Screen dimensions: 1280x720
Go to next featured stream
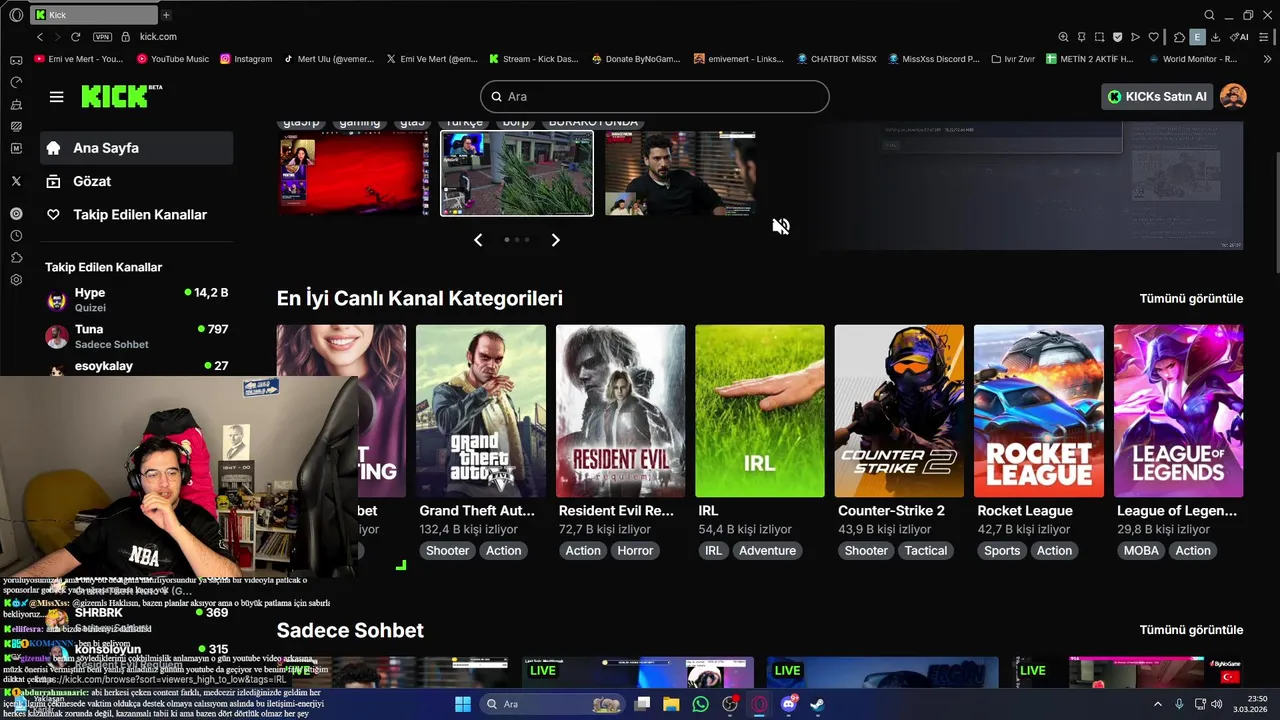(x=556, y=240)
